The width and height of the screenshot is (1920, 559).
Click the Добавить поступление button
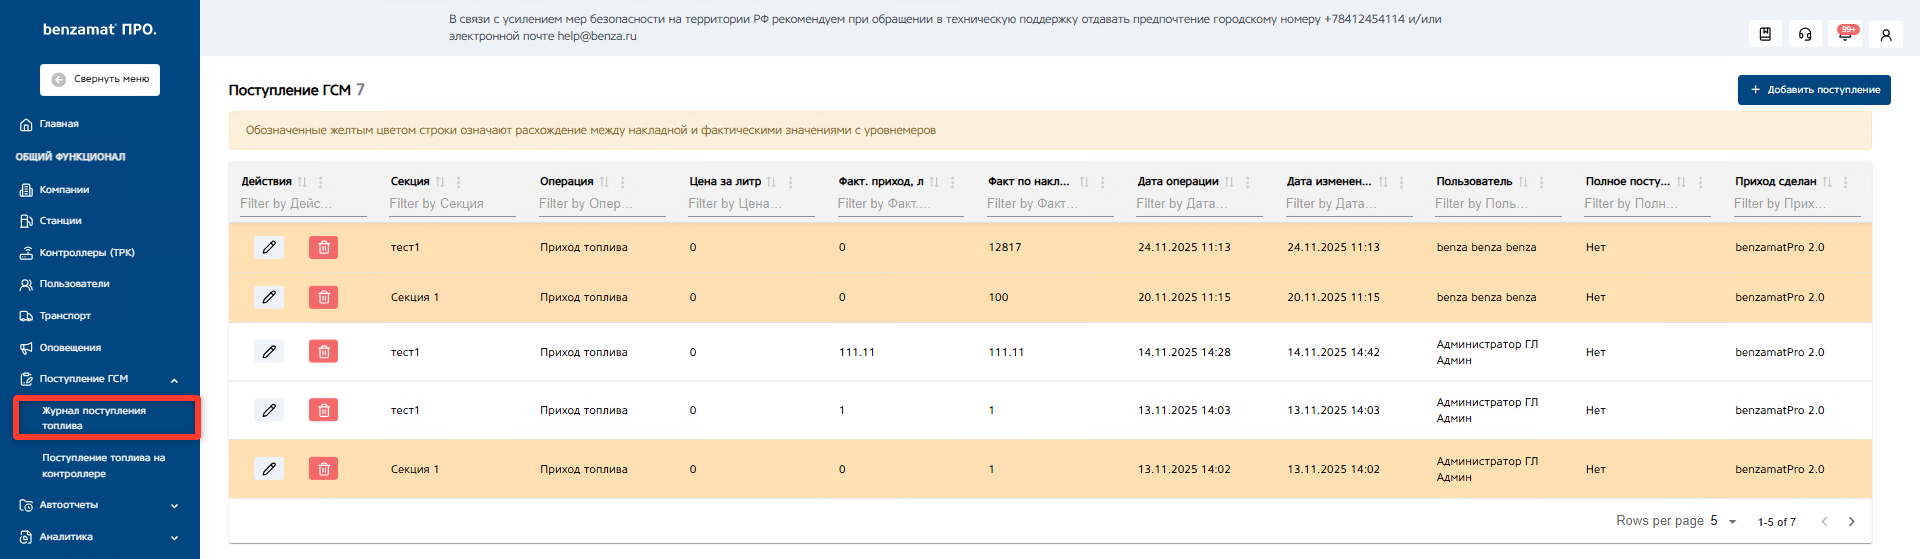[1813, 90]
